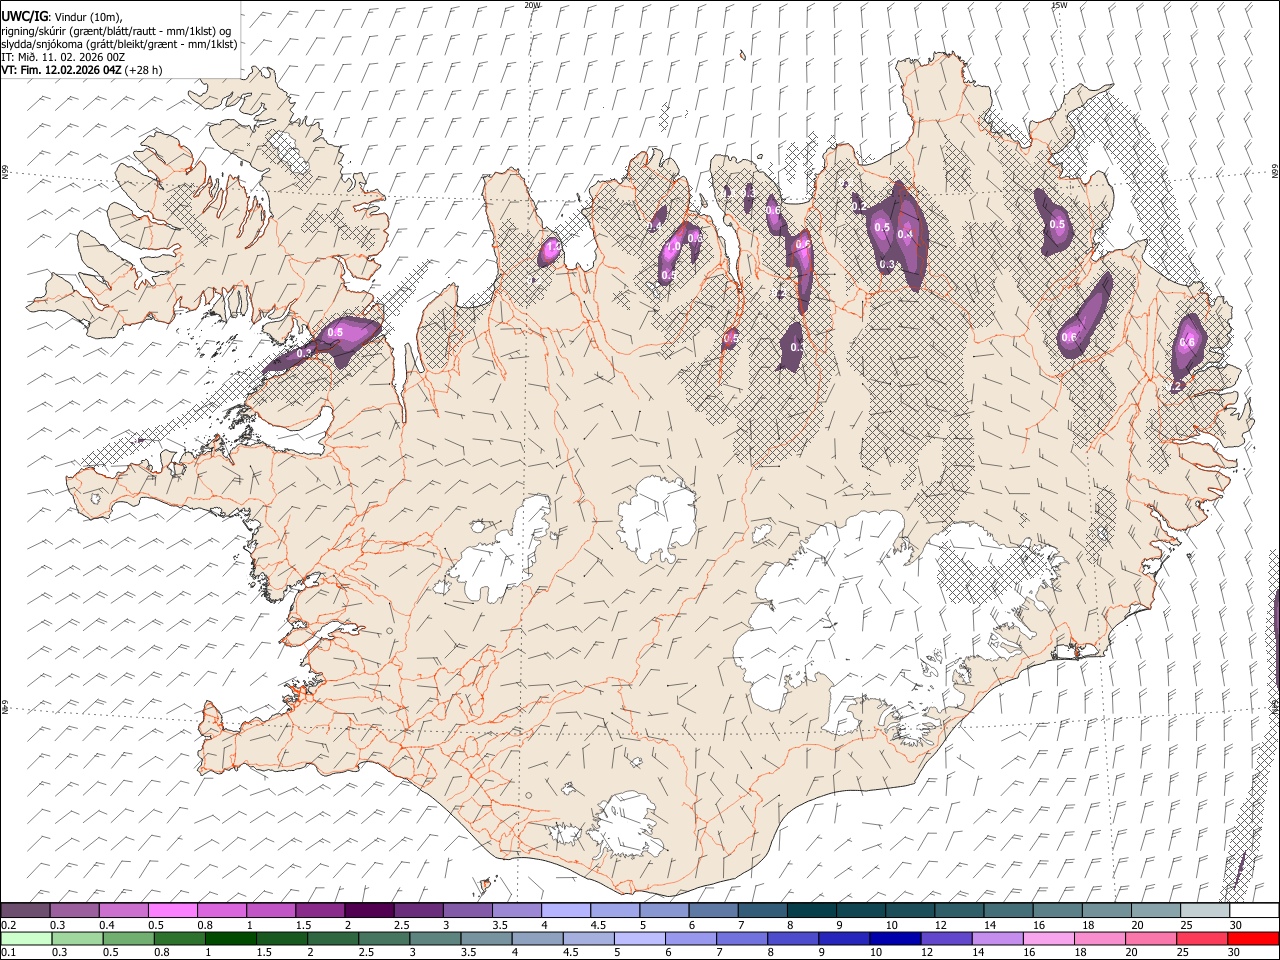
Task: Pick dark teal upper swatch between 8 and 9
Action: [x=811, y=911]
